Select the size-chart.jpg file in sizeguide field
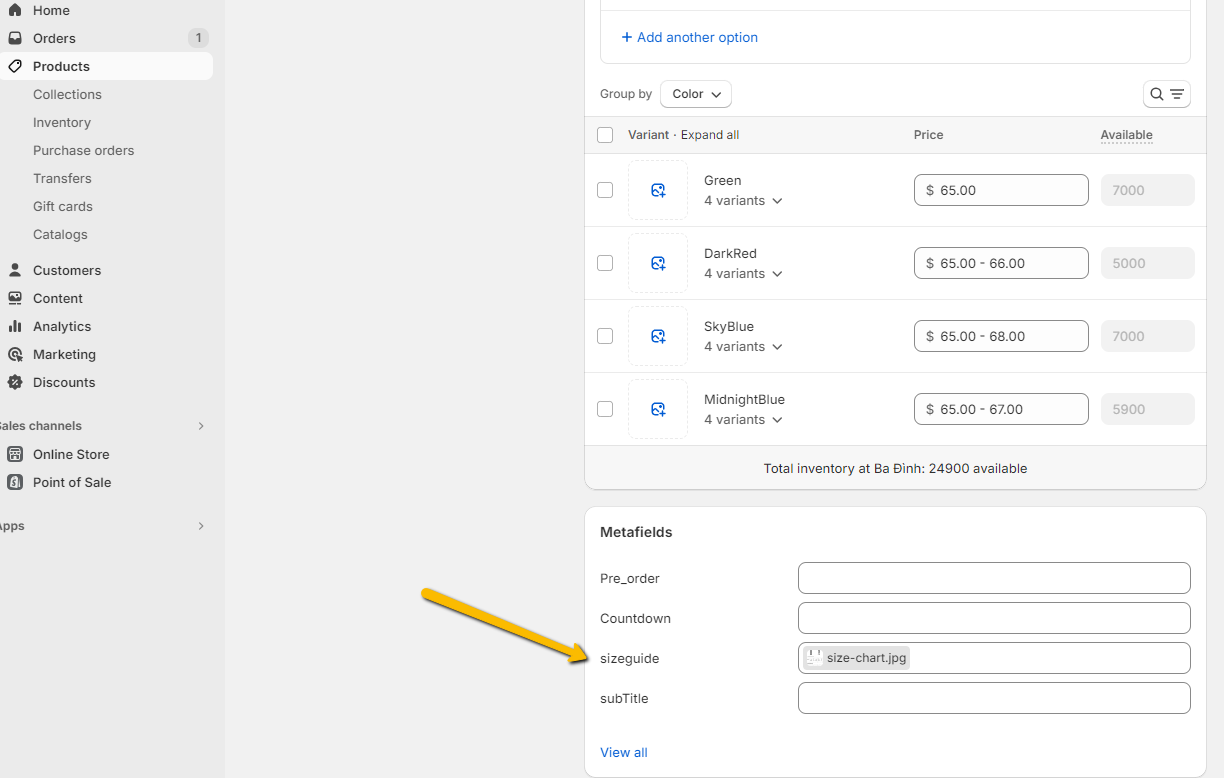This screenshot has height=778, width=1224. (x=857, y=658)
